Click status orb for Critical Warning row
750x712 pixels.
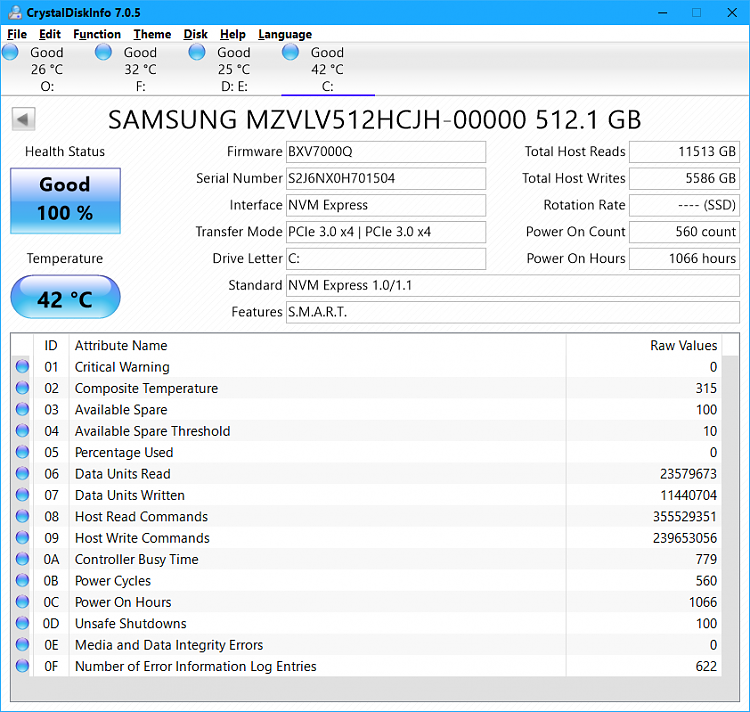tap(22, 366)
